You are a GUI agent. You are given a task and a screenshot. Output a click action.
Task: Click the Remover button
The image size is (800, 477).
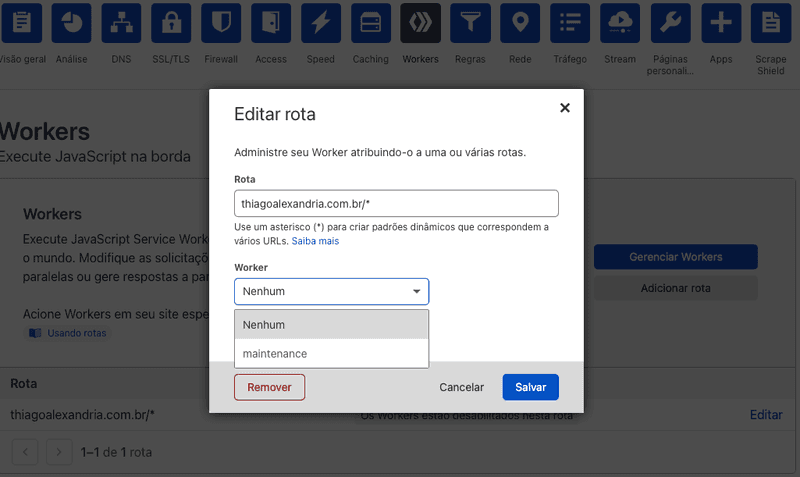pyautogui.click(x=269, y=387)
